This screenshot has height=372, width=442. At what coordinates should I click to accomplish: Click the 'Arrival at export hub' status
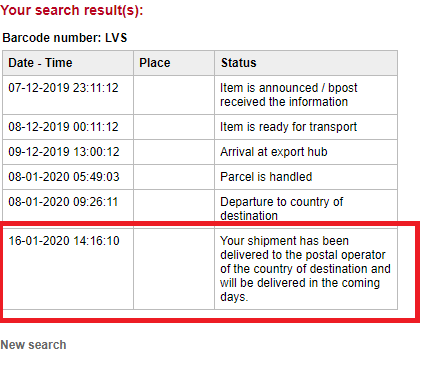(274, 152)
